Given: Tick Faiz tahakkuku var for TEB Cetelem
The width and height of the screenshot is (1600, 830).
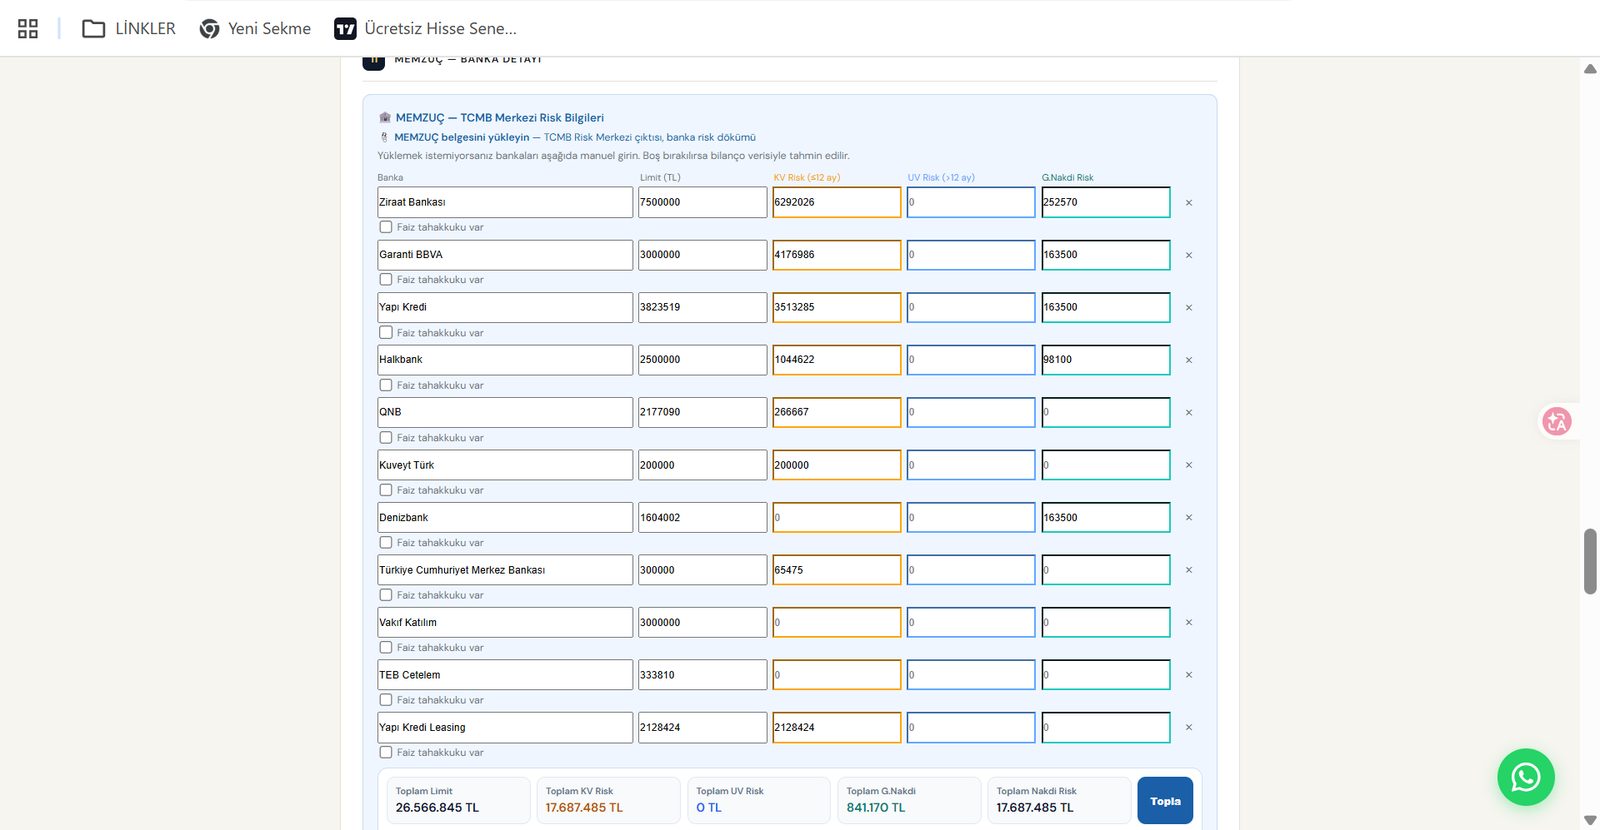Looking at the screenshot, I should (x=386, y=700).
